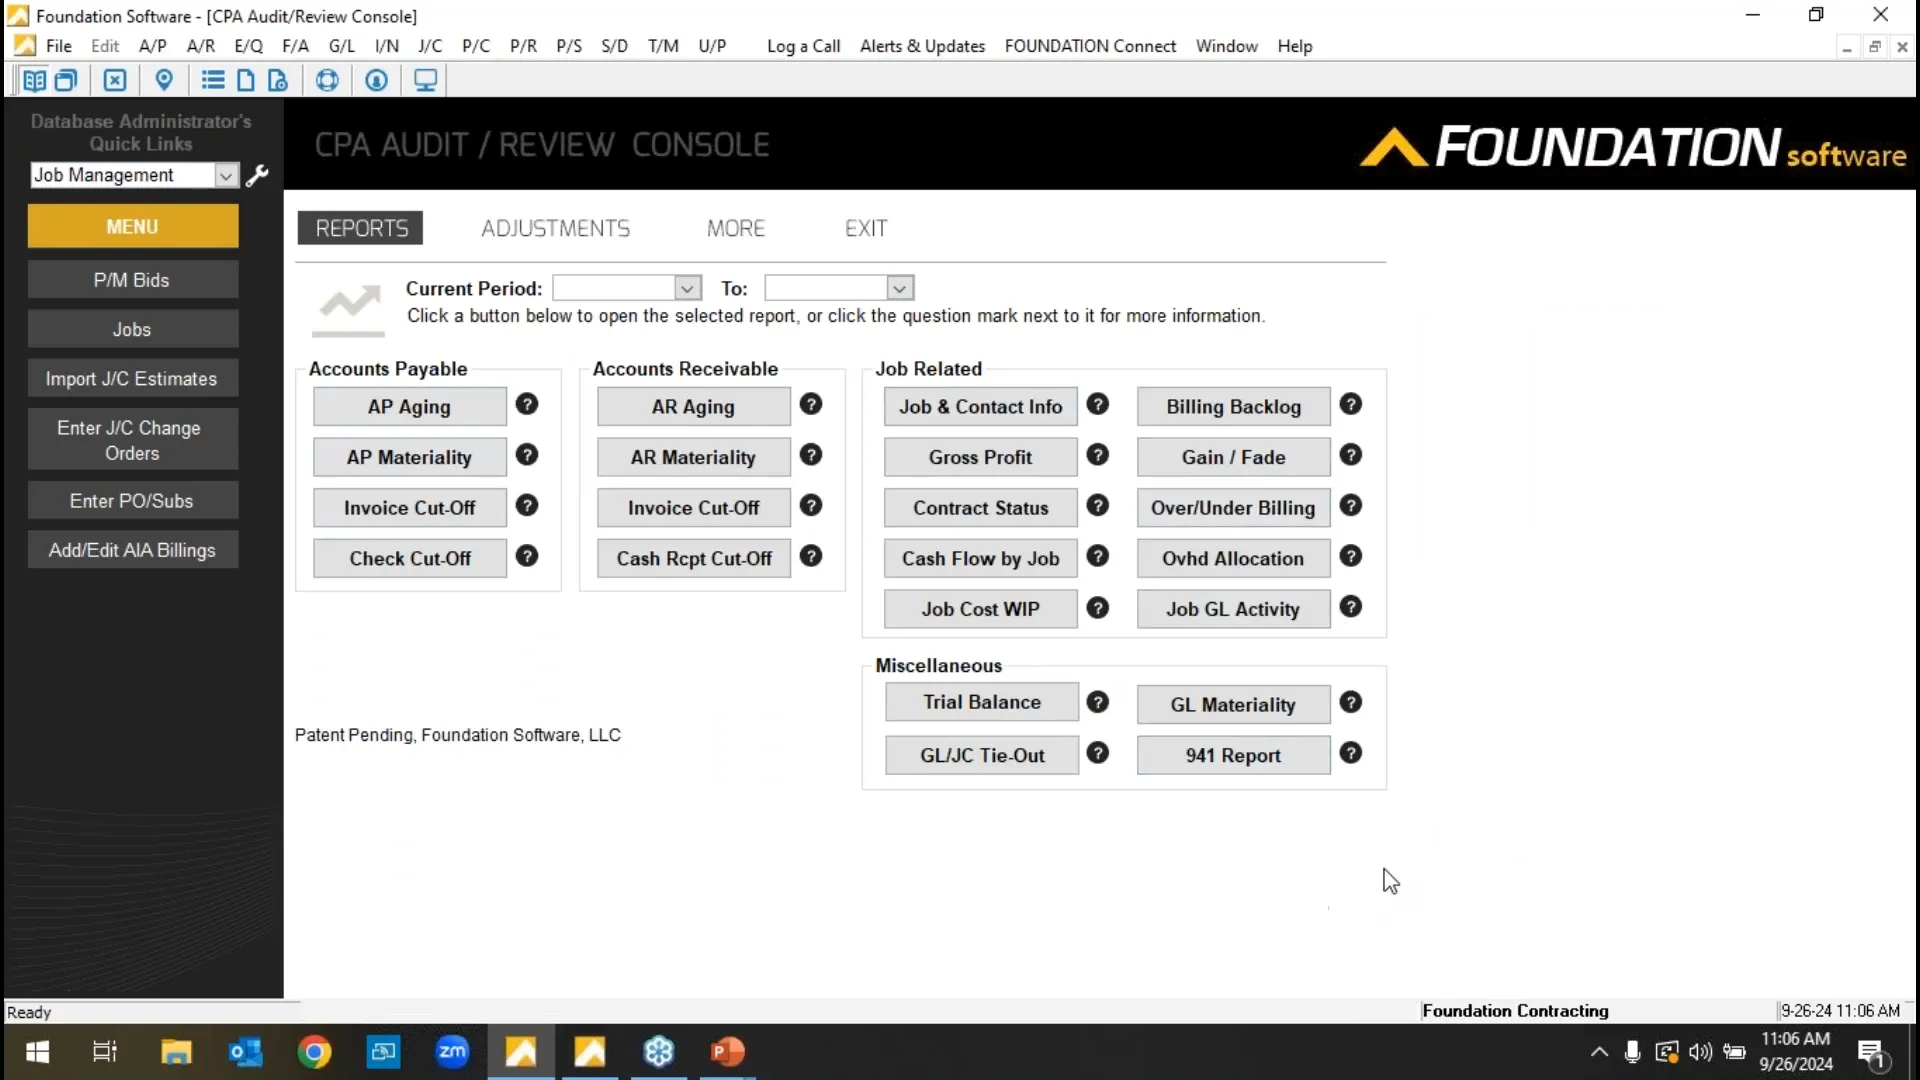The height and width of the screenshot is (1080, 1920).
Task: Open the Job Management quick link wrench icon
Action: (258, 176)
